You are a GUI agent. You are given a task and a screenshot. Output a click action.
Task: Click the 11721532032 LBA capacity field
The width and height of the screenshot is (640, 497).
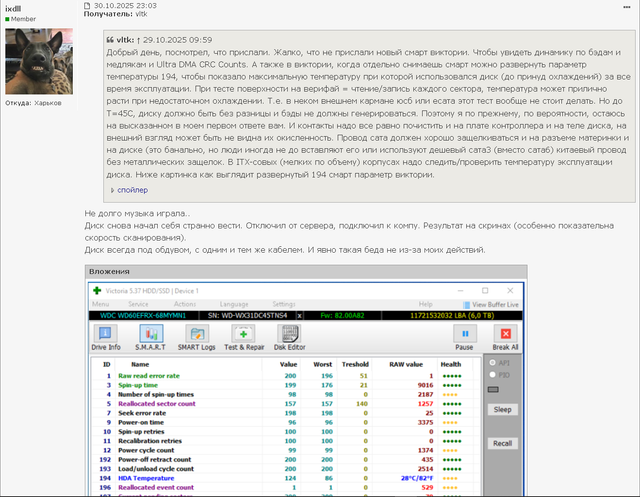452,316
